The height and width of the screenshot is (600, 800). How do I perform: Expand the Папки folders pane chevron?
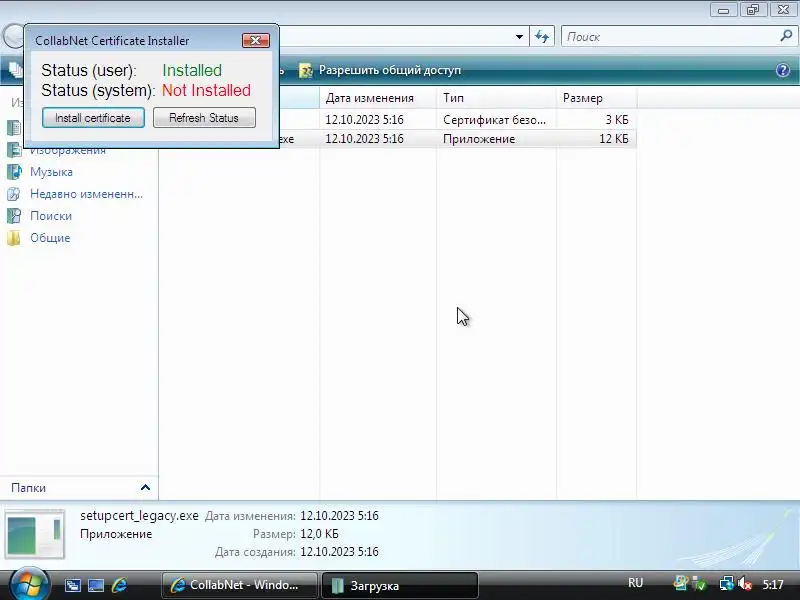point(145,488)
